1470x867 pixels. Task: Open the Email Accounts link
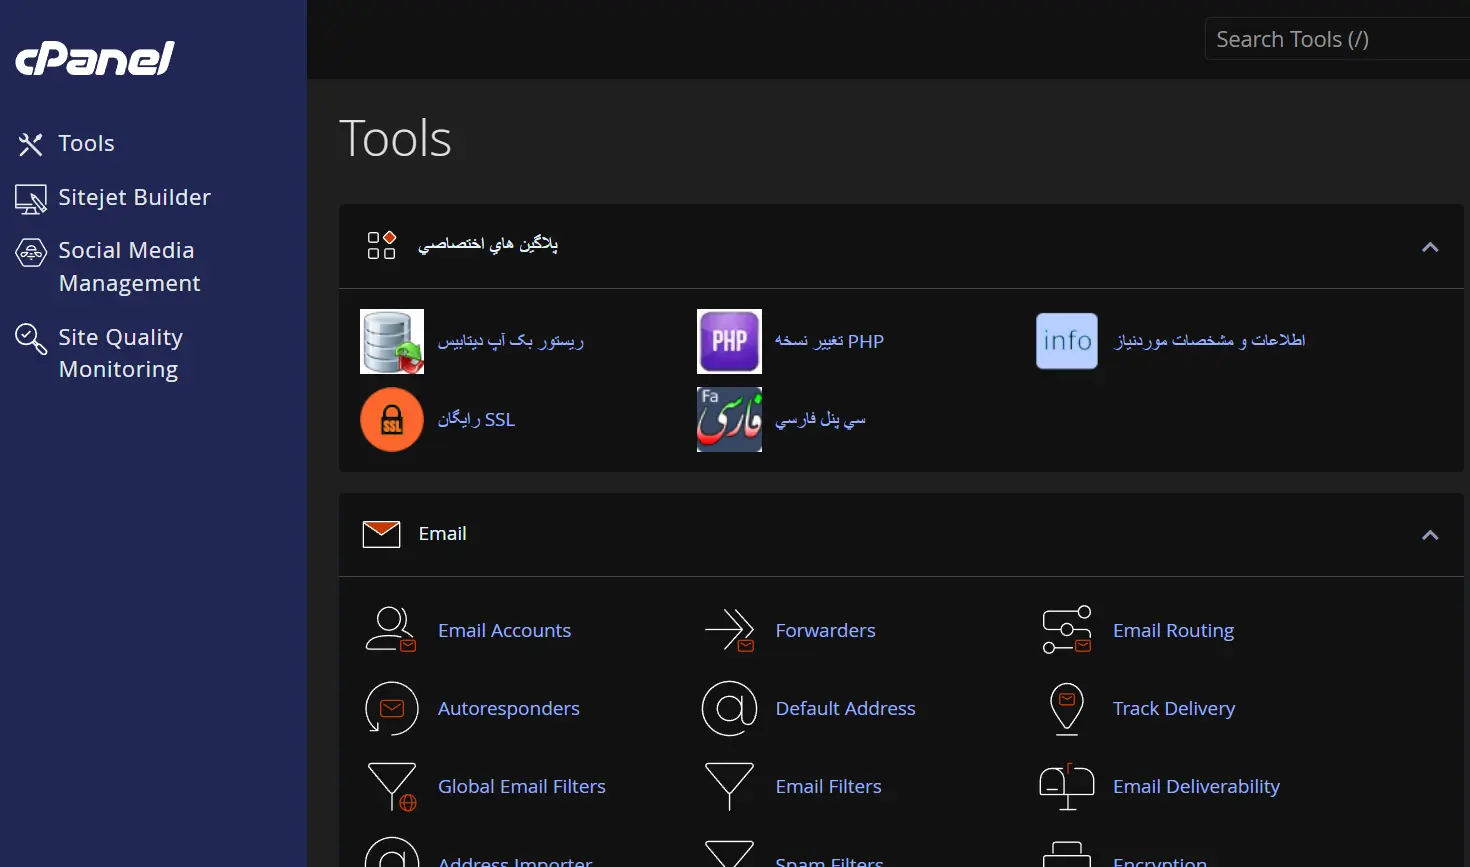tap(504, 630)
